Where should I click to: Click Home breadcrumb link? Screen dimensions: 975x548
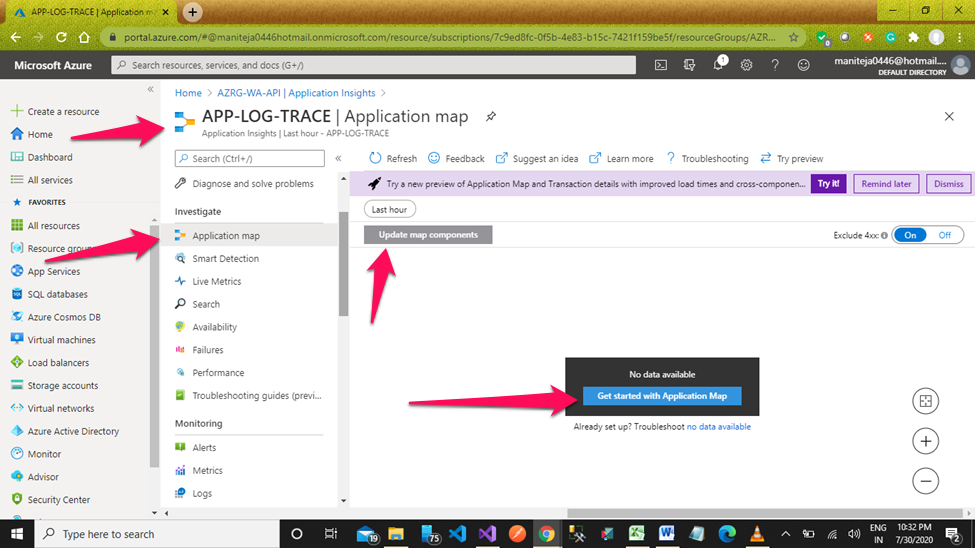188,93
